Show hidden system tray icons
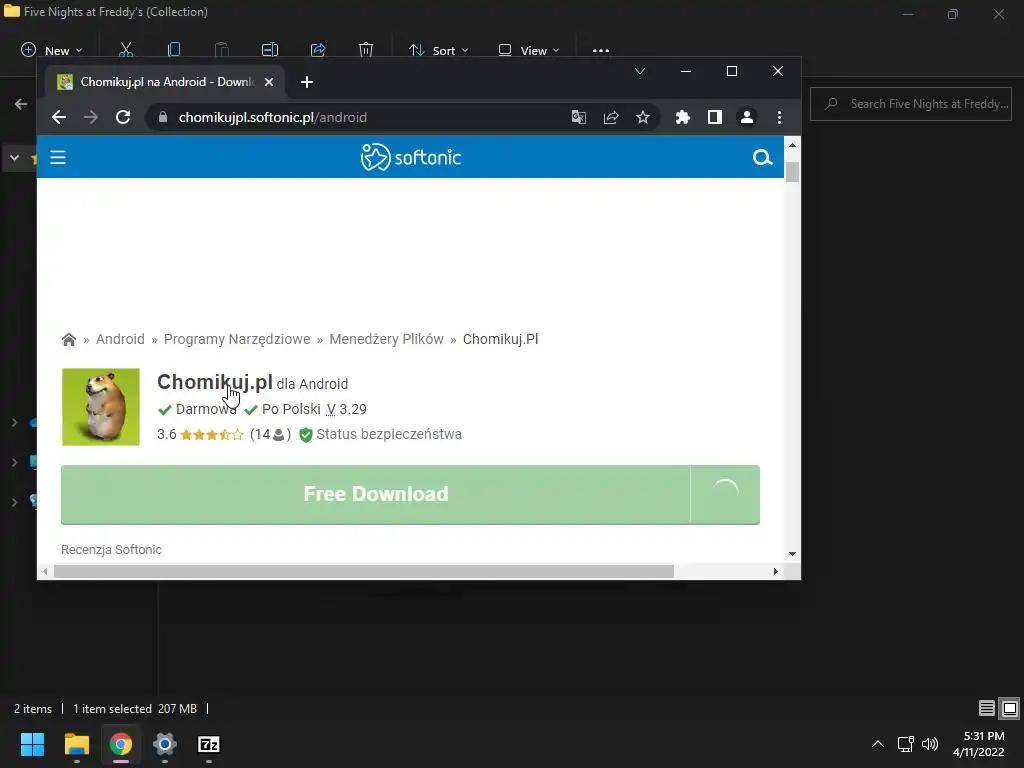The image size is (1024, 768). tap(878, 744)
